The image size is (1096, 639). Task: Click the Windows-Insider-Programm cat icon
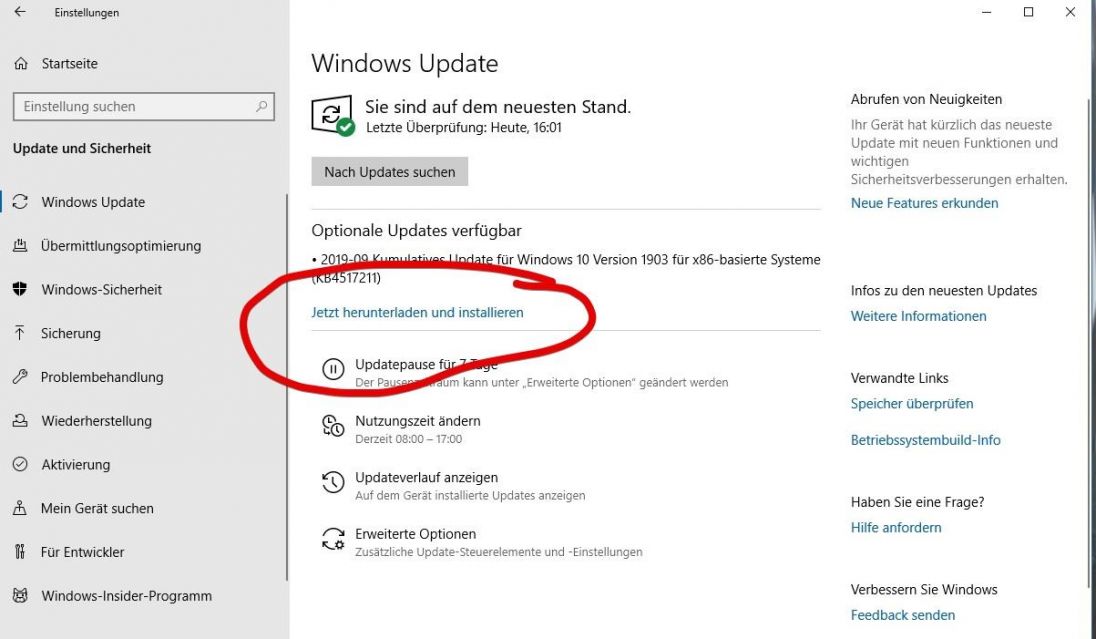click(20, 596)
